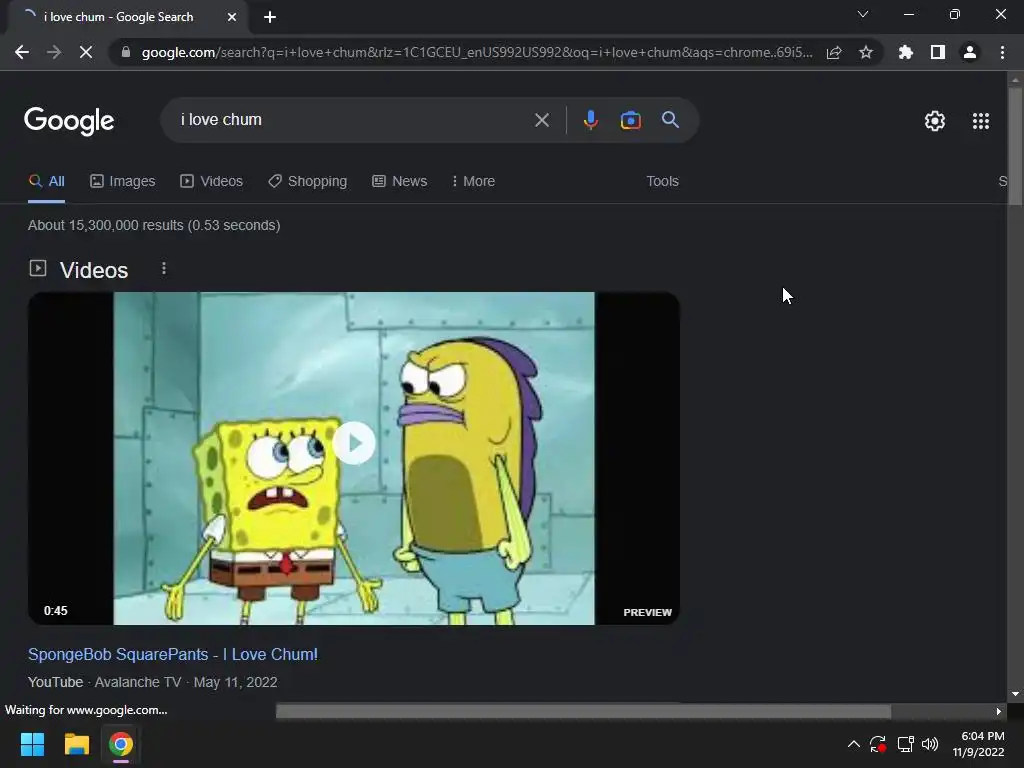
Task: Open the SpongeBob video thumbnail
Action: click(x=354, y=458)
